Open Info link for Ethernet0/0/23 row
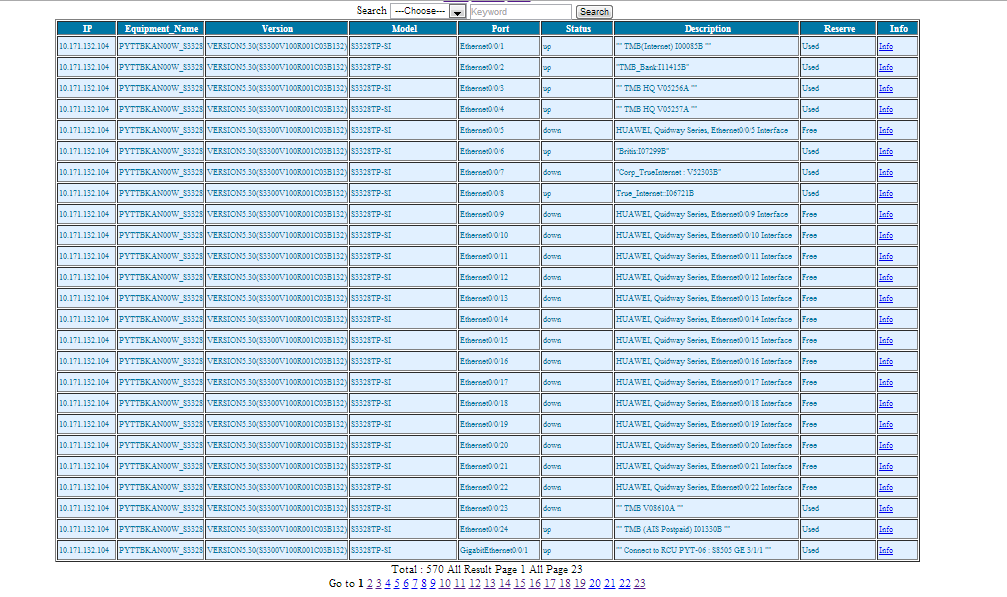Image resolution: width=1007 pixels, height=597 pixels. point(886,508)
